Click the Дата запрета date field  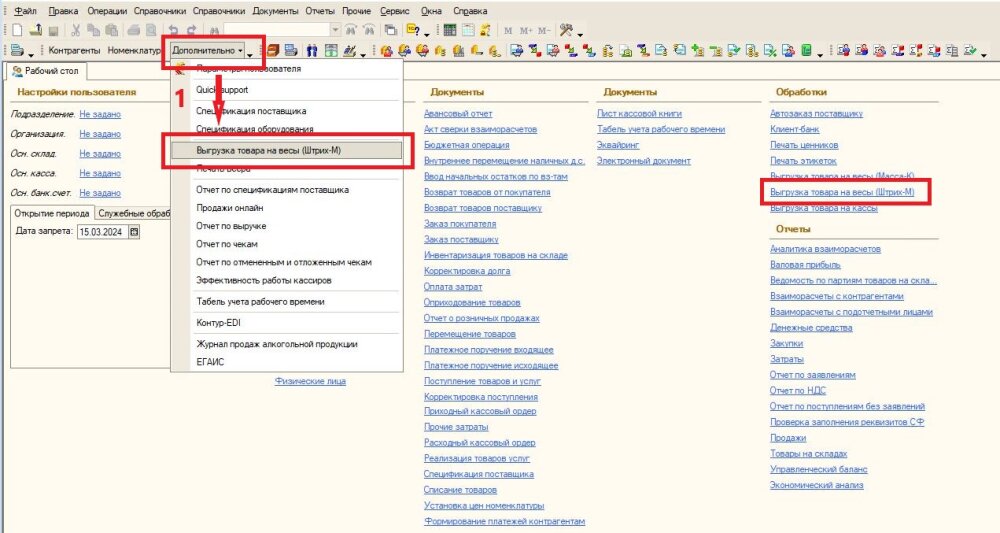[x=103, y=232]
